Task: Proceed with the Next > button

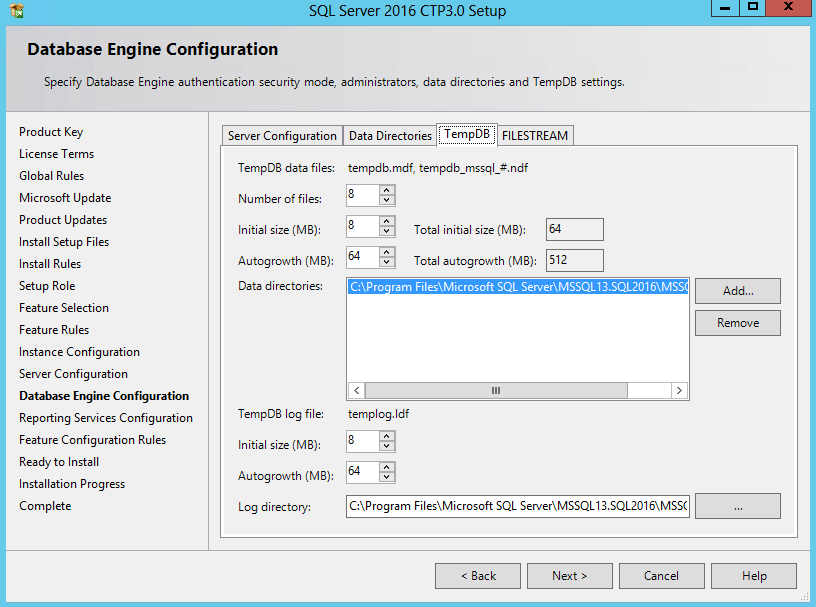Action: (x=569, y=576)
